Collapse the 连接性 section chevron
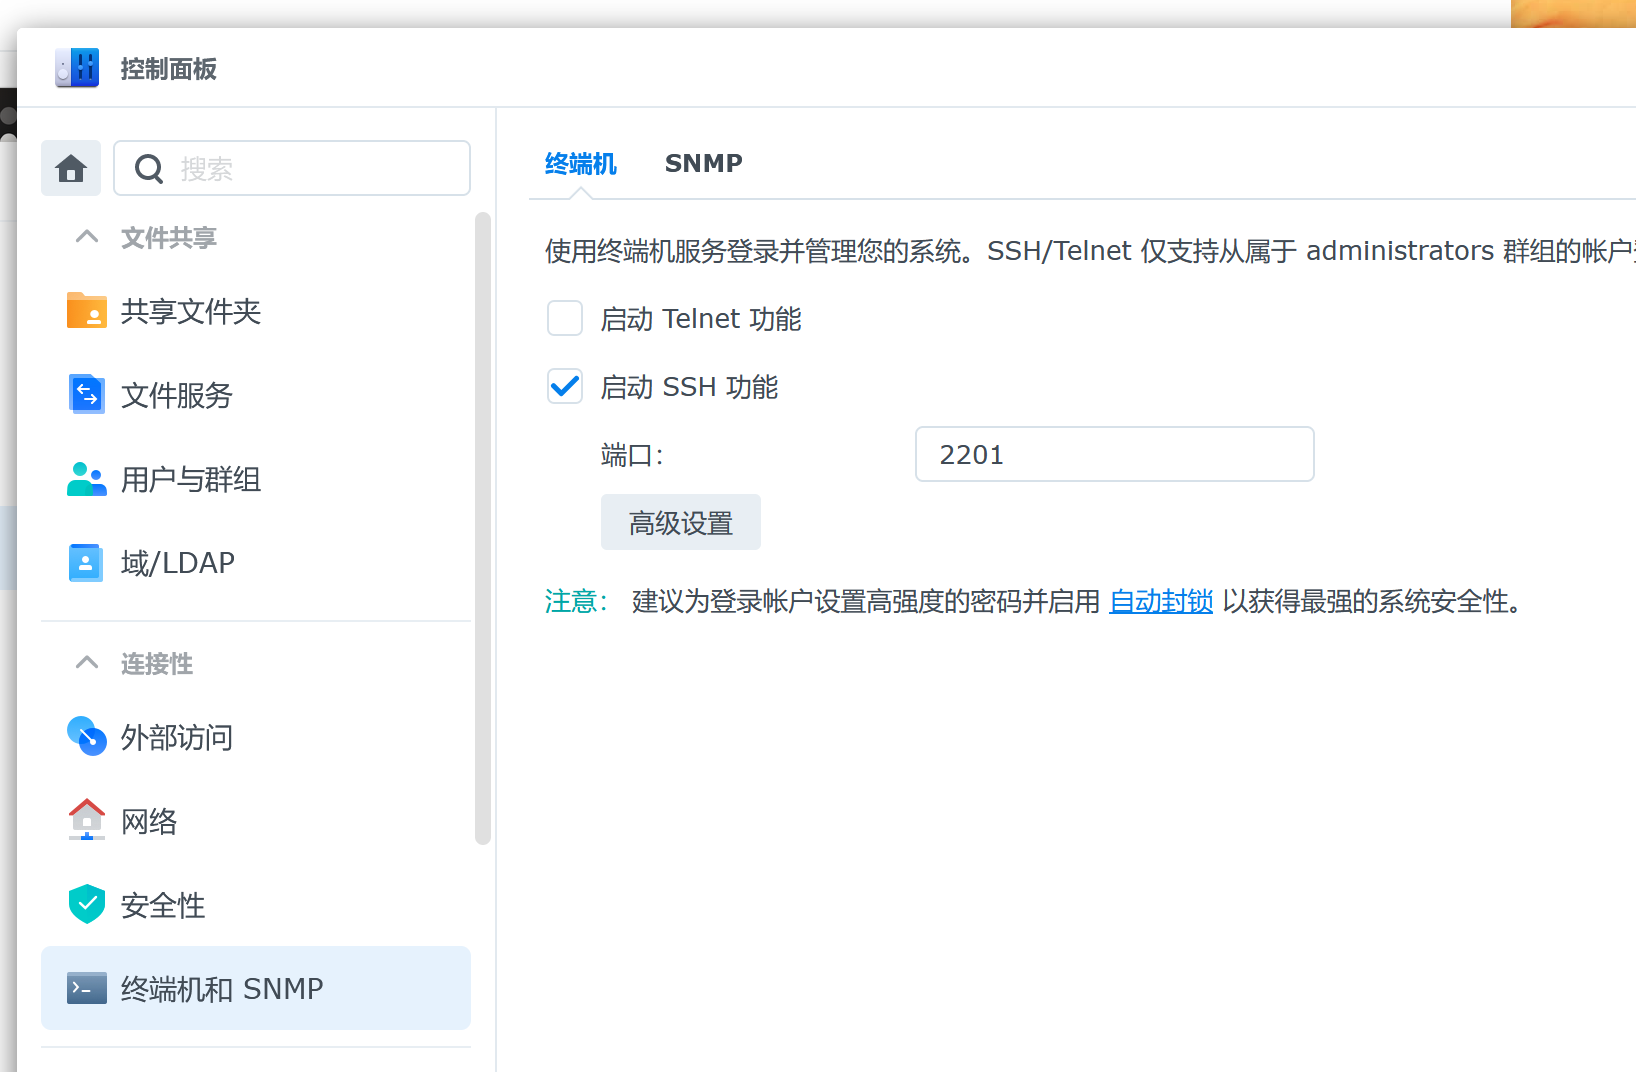The height and width of the screenshot is (1072, 1636). (x=87, y=663)
